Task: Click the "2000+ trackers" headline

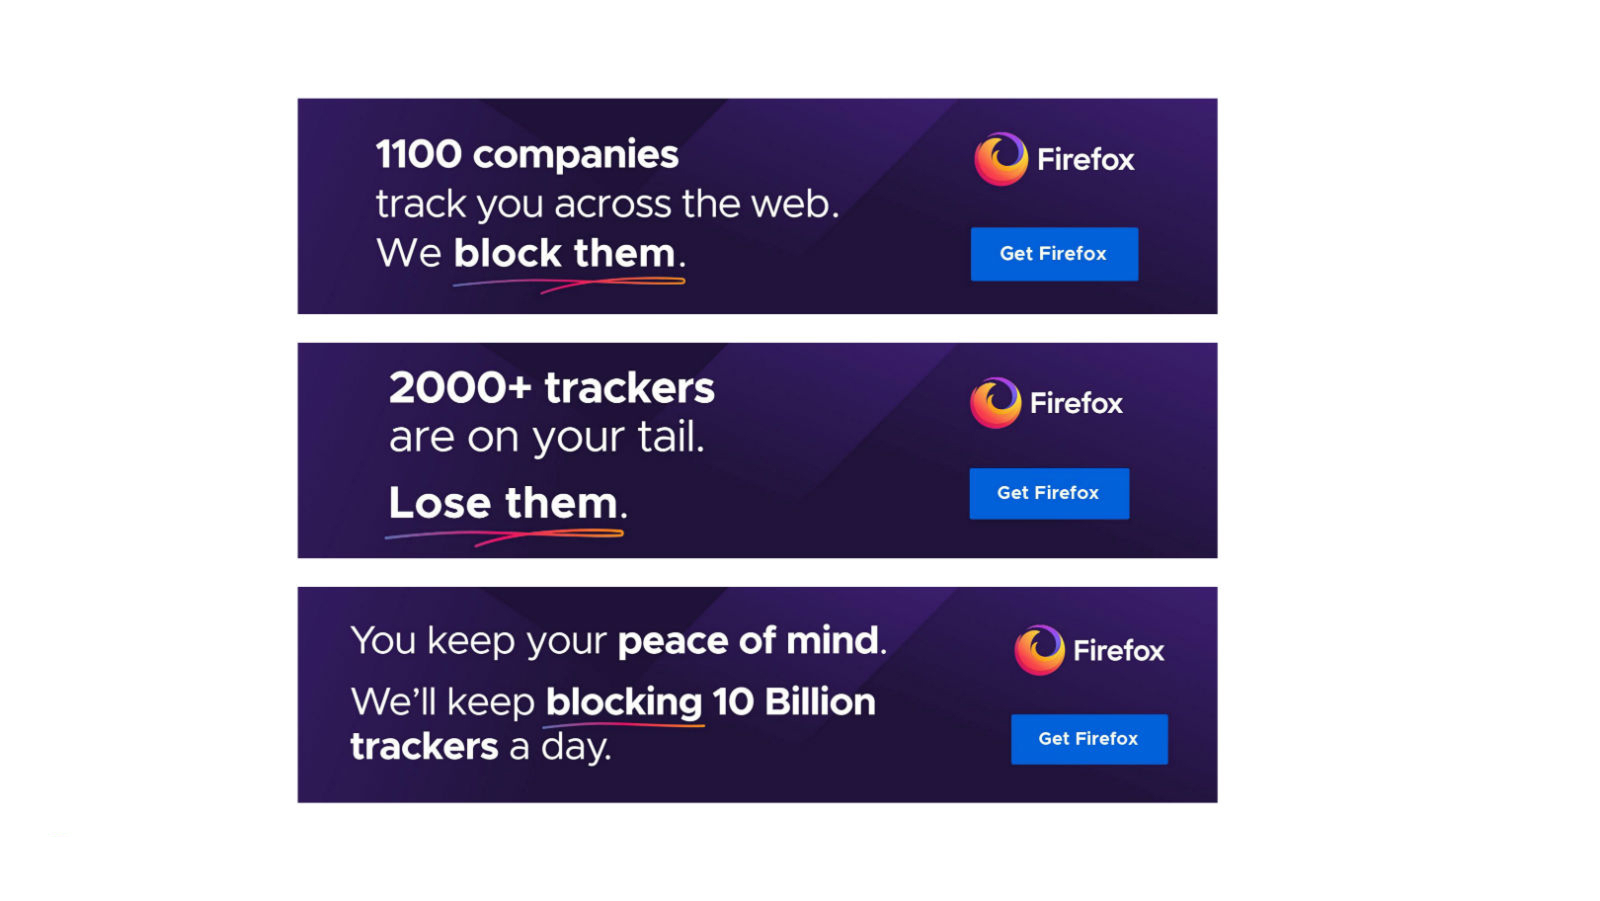Action: click(551, 388)
